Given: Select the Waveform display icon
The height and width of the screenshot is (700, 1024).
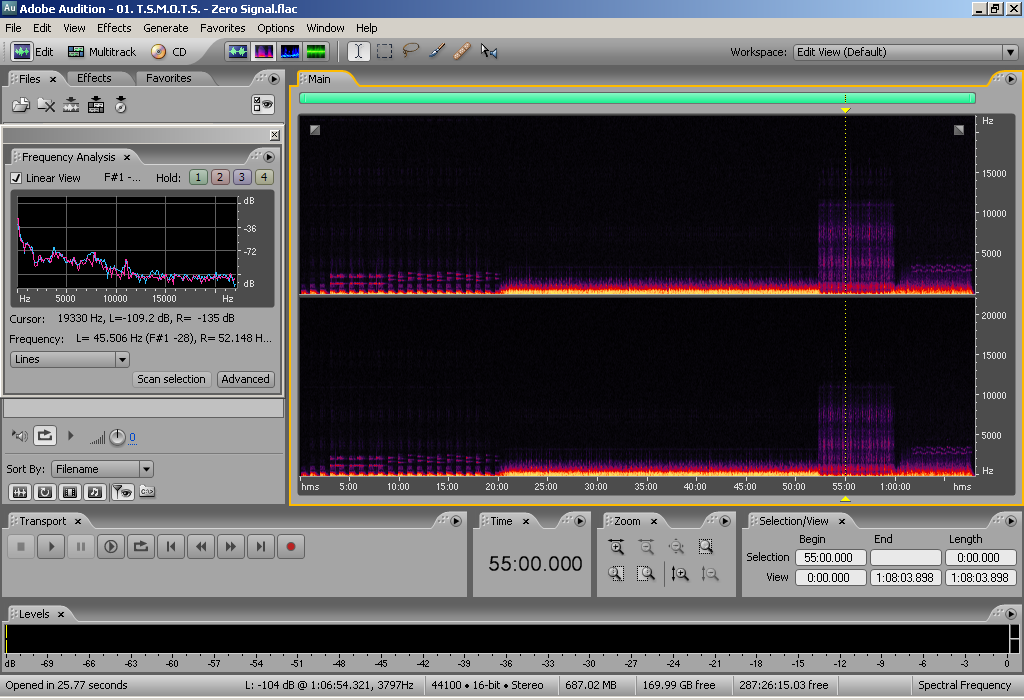Looking at the screenshot, I should tap(238, 52).
